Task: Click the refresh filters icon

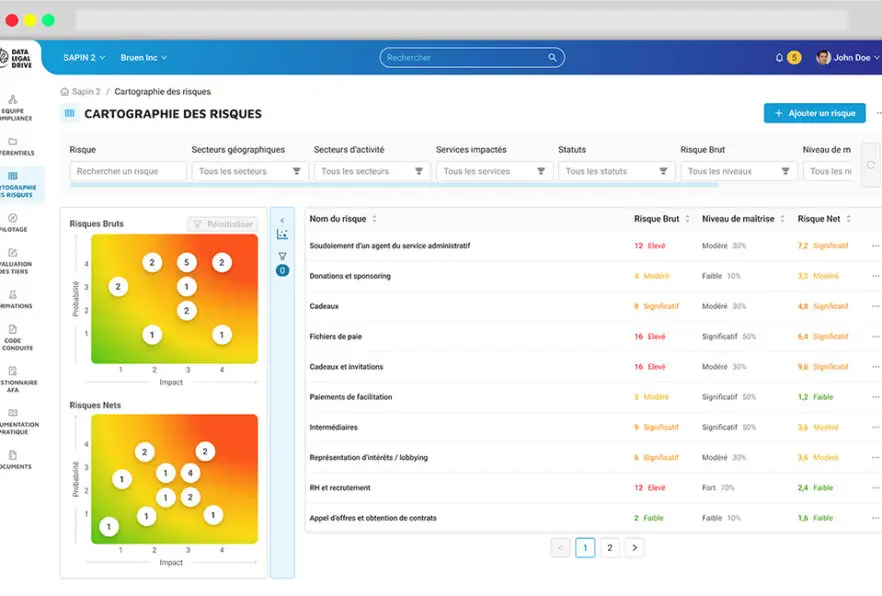Action: click(x=871, y=165)
